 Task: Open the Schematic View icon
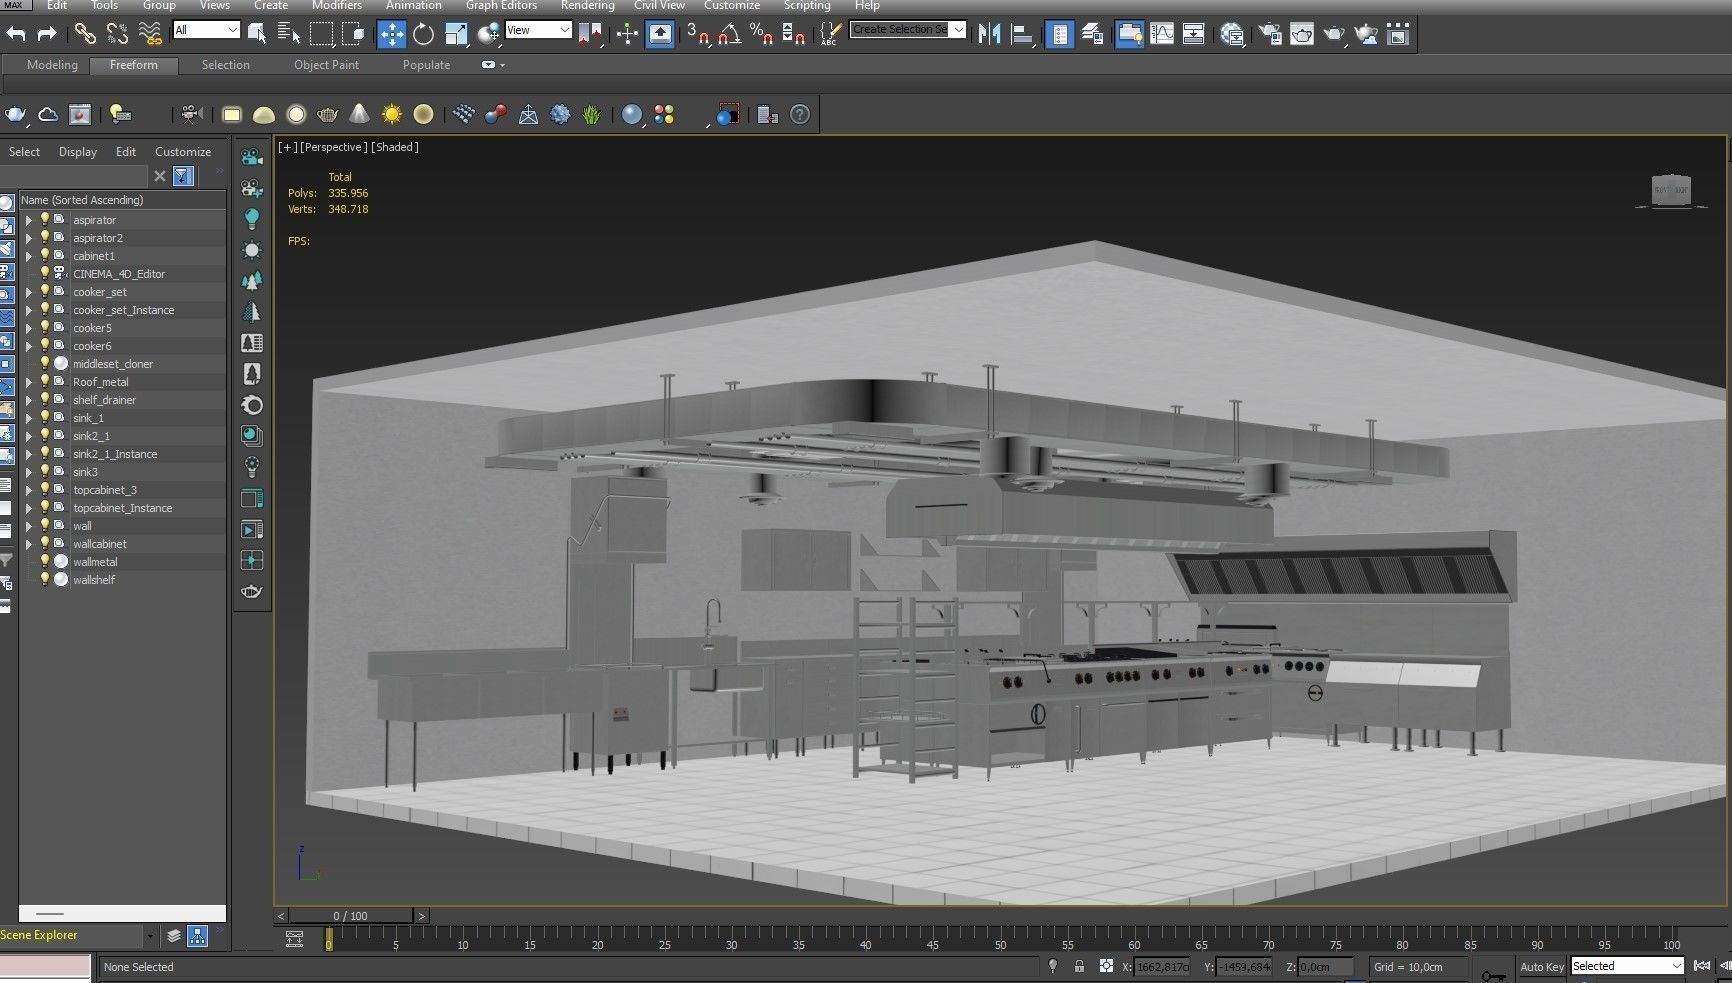pyautogui.click(x=1194, y=34)
